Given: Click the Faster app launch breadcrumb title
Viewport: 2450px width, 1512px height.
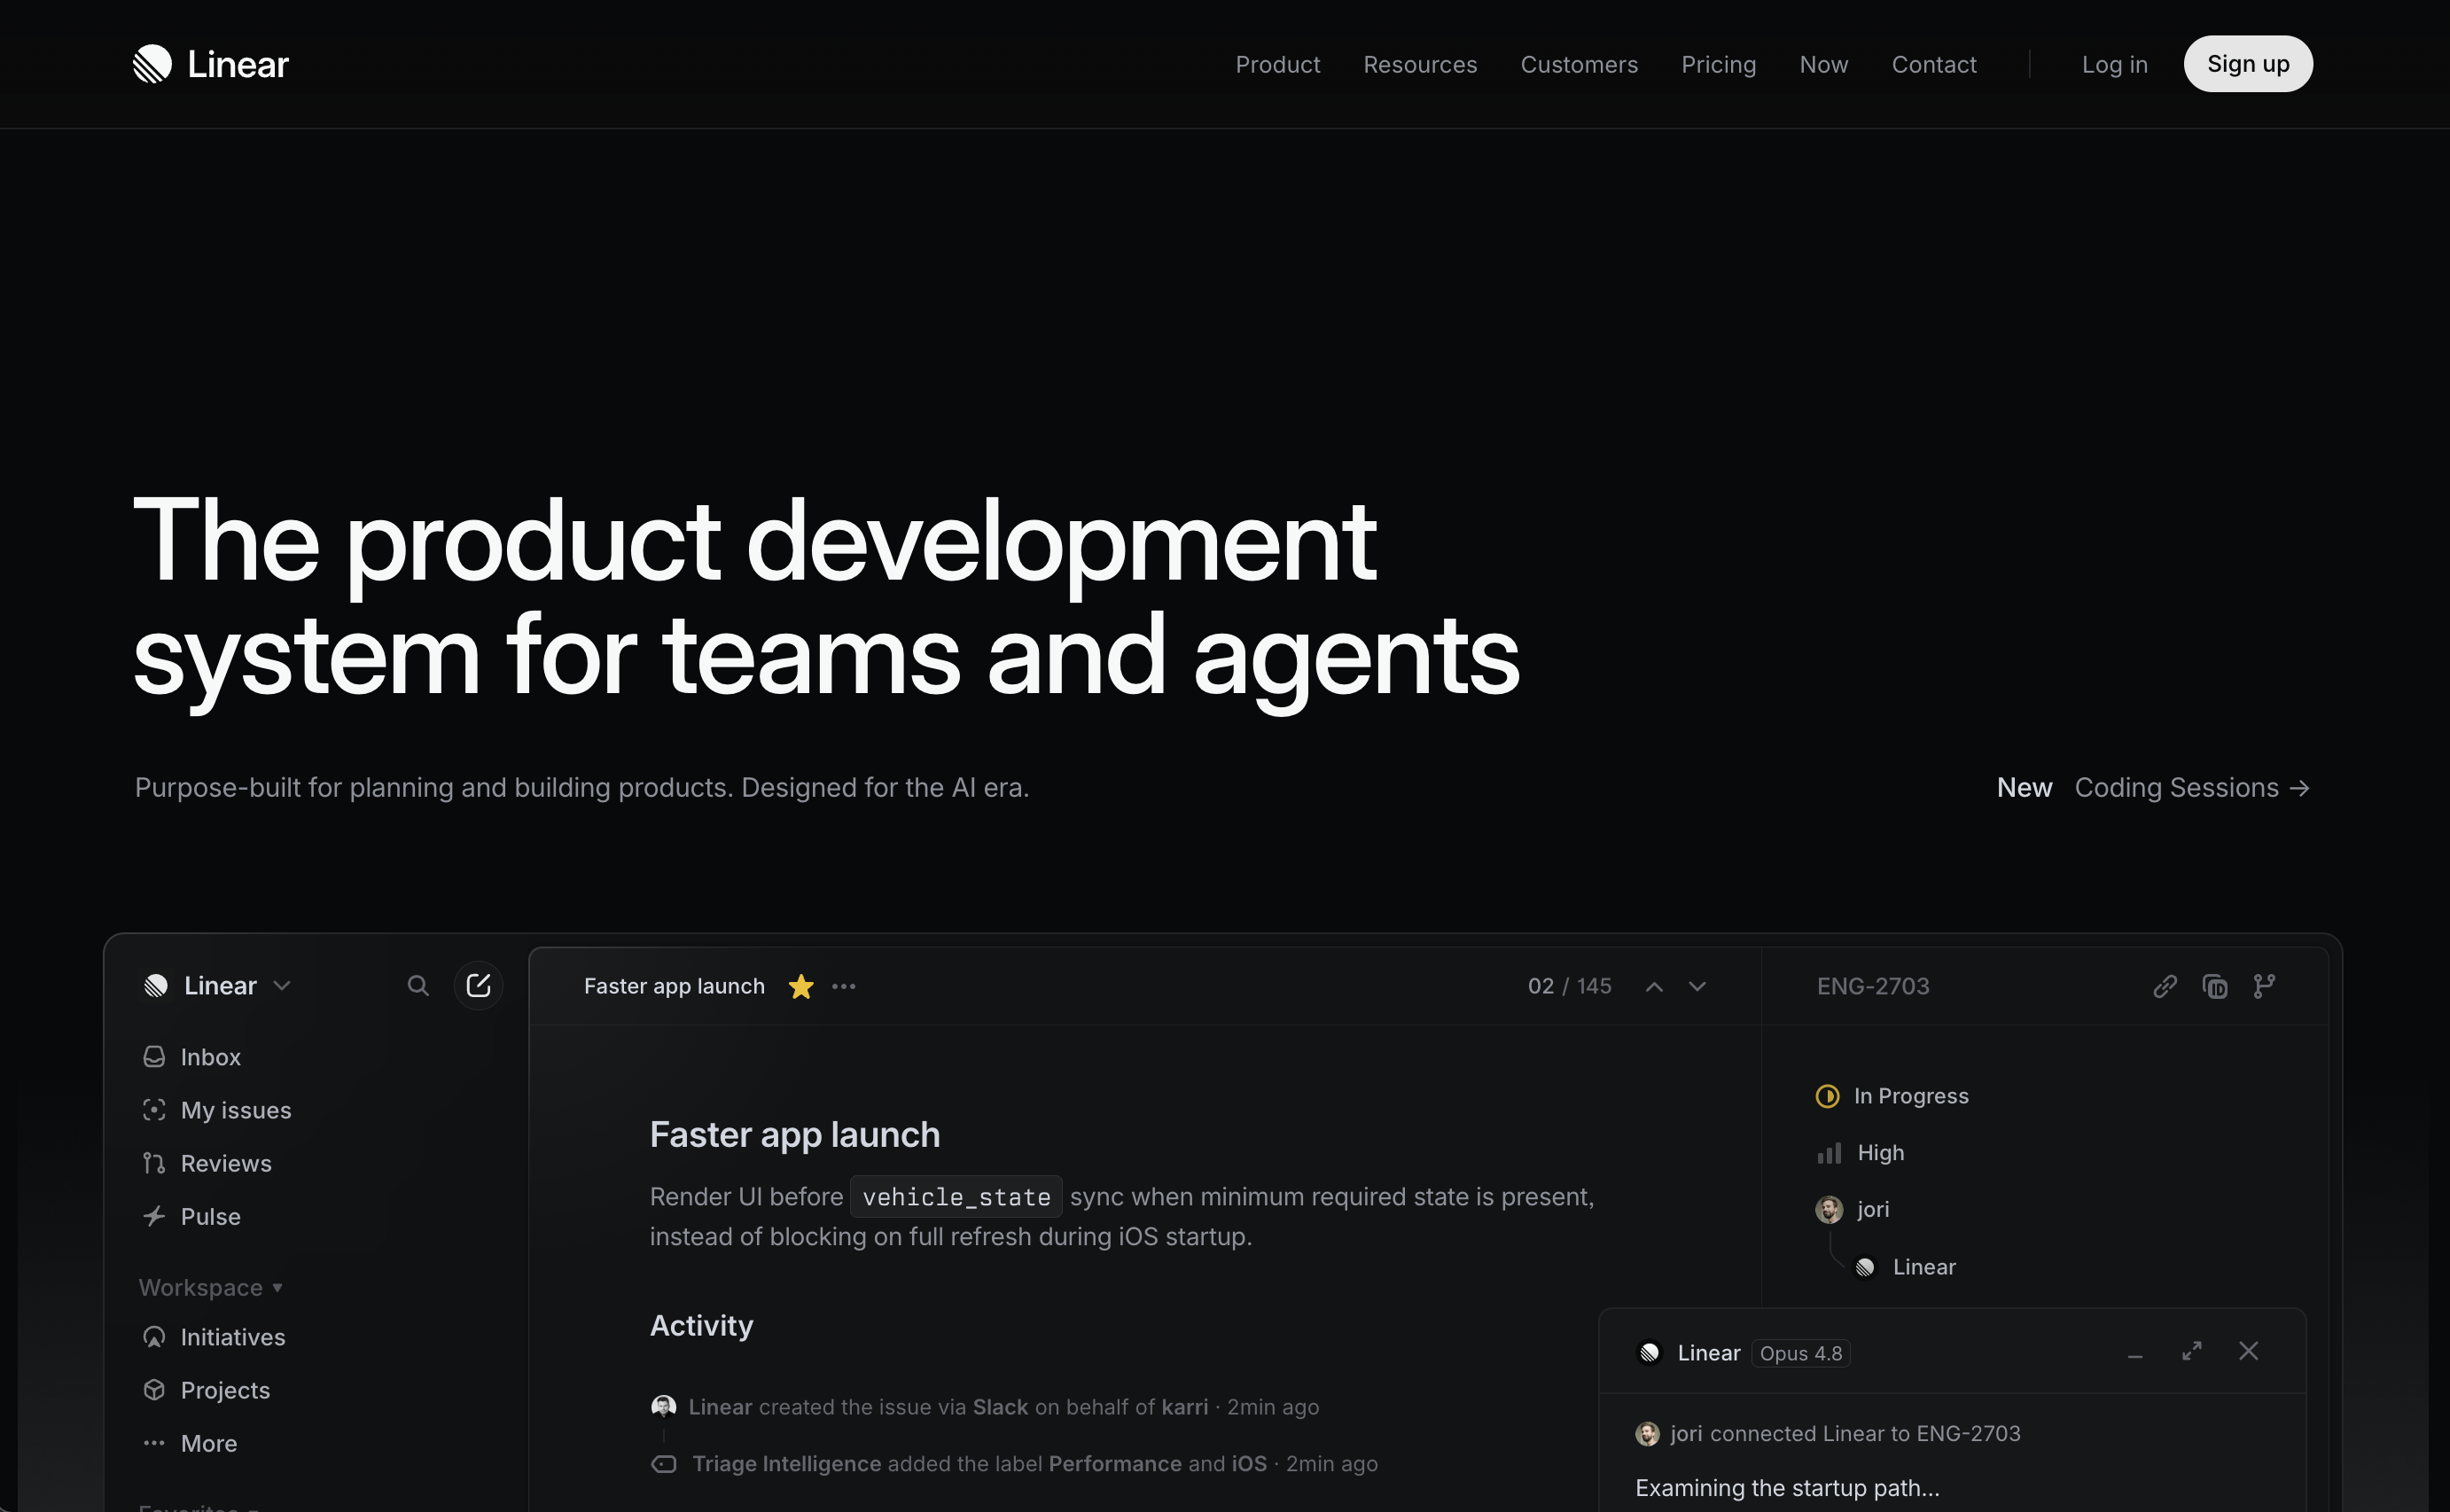Looking at the screenshot, I should point(674,986).
